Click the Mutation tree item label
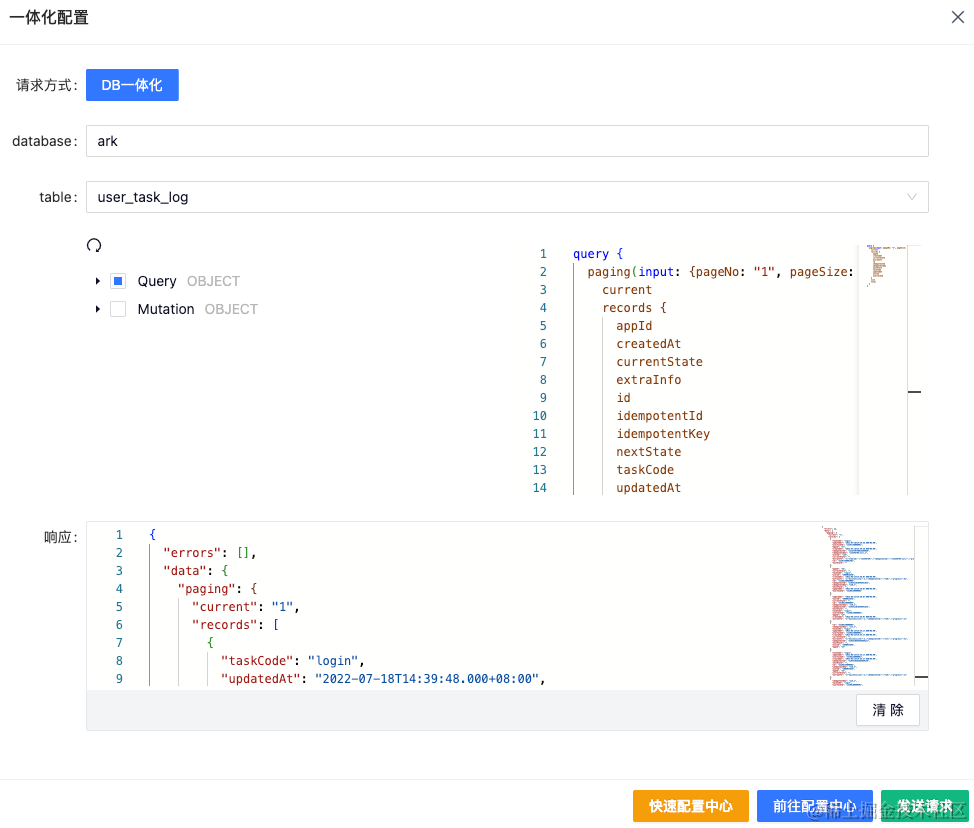Image resolution: width=974 pixels, height=828 pixels. [166, 309]
